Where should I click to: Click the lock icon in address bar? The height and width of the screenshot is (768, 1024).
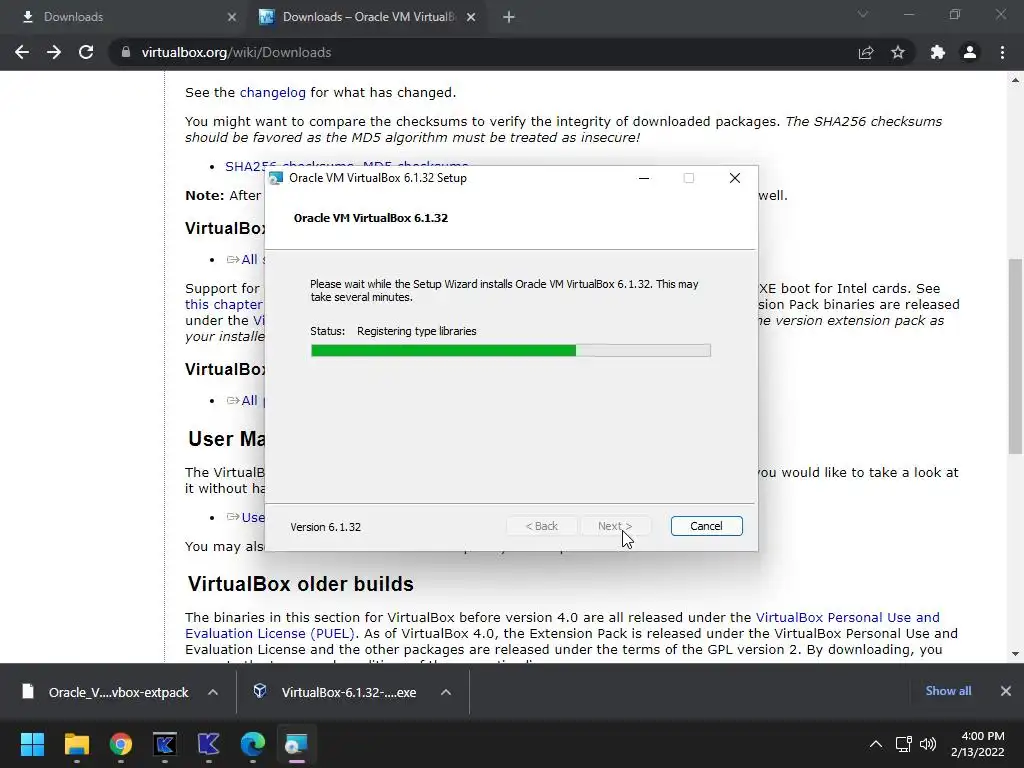pyautogui.click(x=126, y=52)
